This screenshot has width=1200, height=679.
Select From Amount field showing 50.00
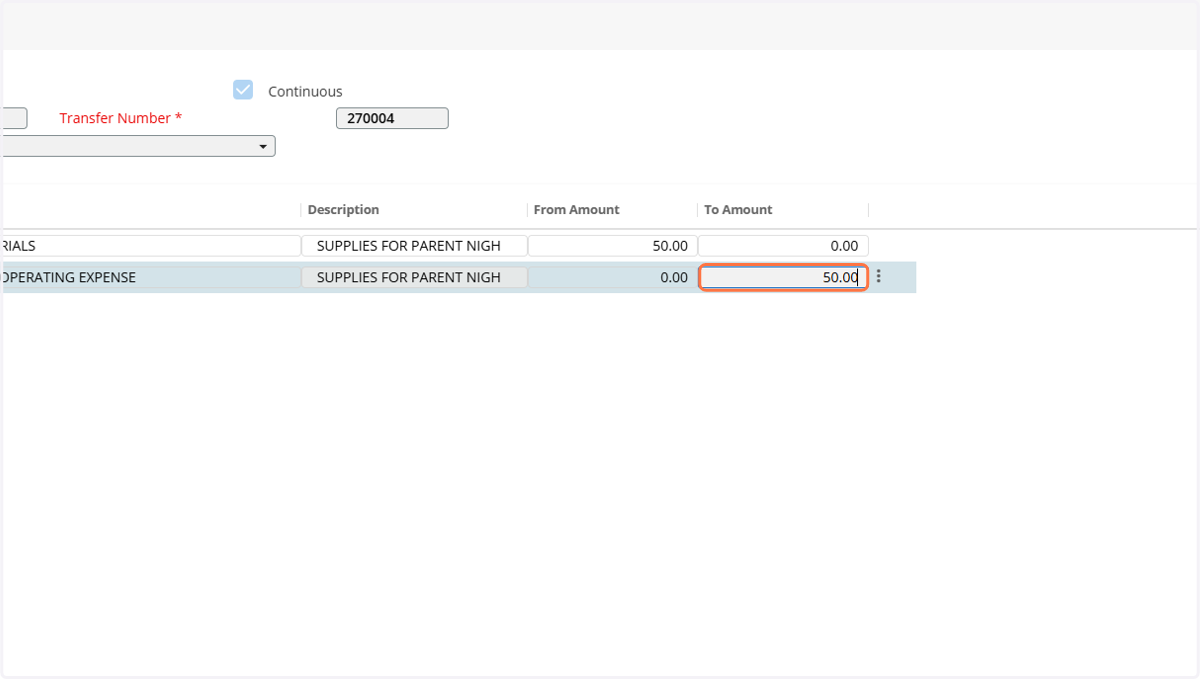click(x=612, y=246)
